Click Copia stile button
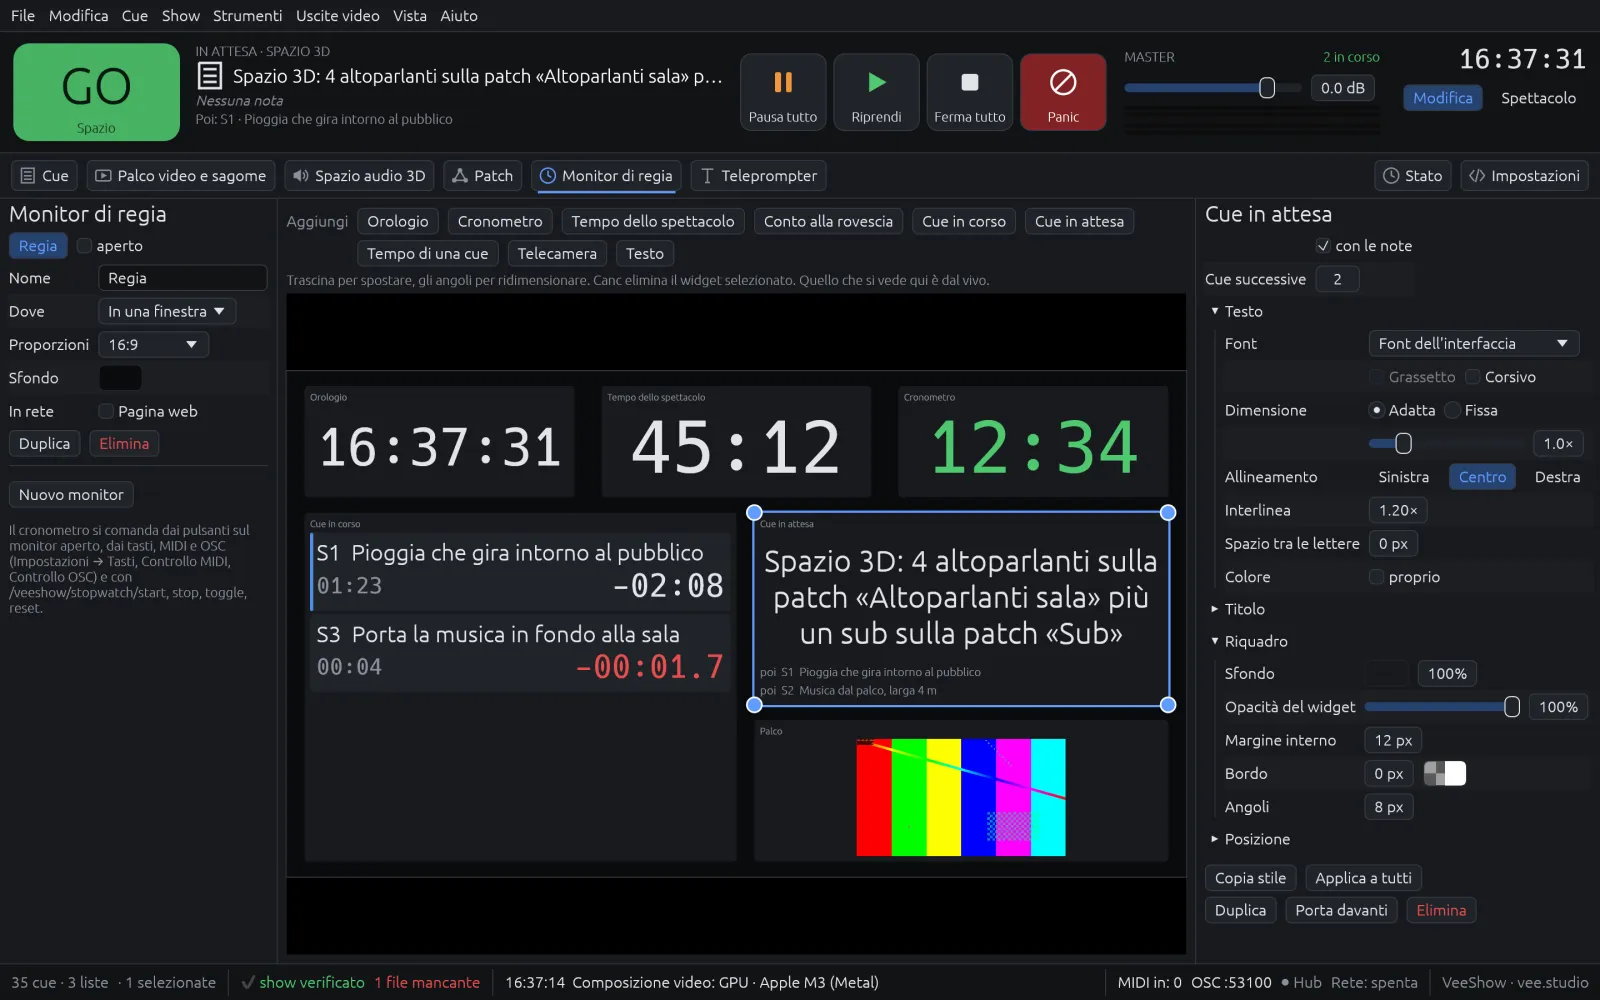This screenshot has height=1000, width=1600. (1250, 878)
